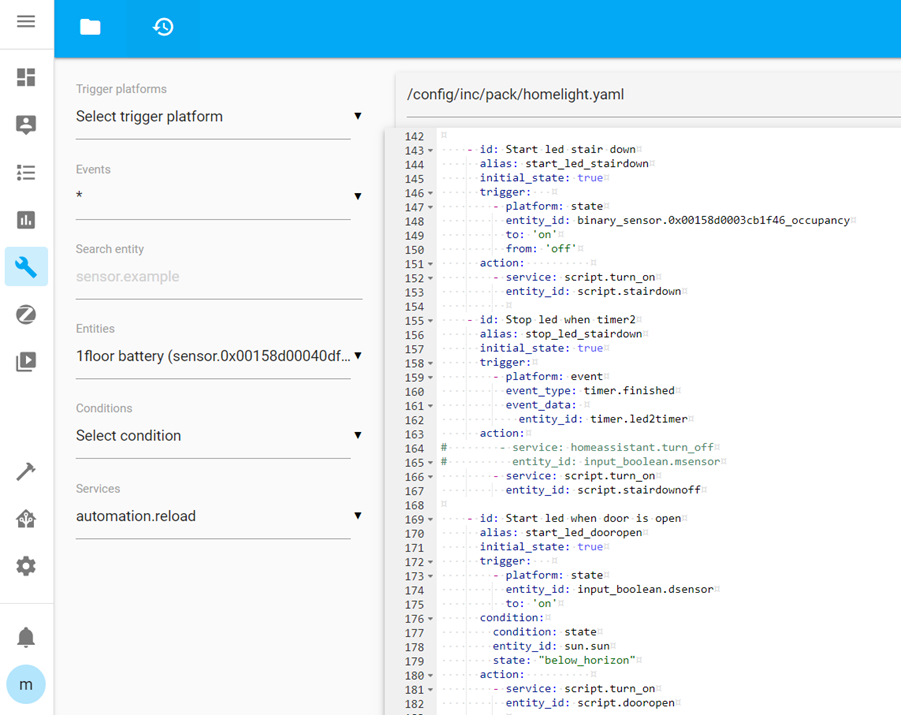Open the file browser folder icon
This screenshot has width=903, height=720.
90,27
